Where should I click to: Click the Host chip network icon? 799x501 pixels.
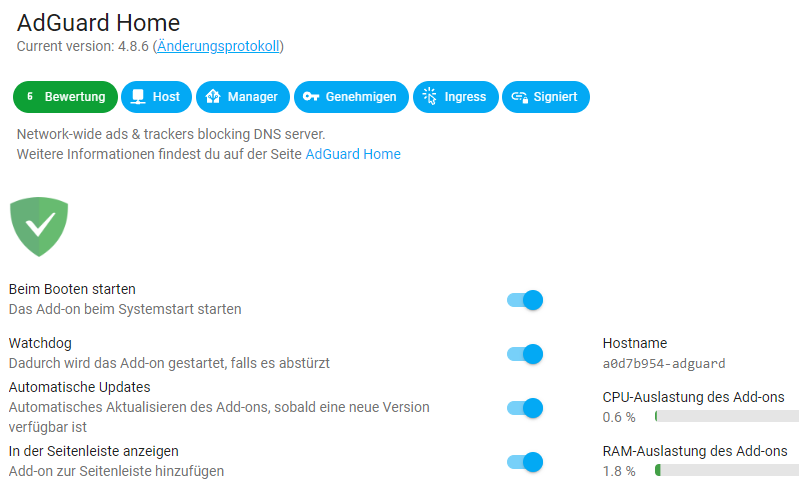click(138, 96)
